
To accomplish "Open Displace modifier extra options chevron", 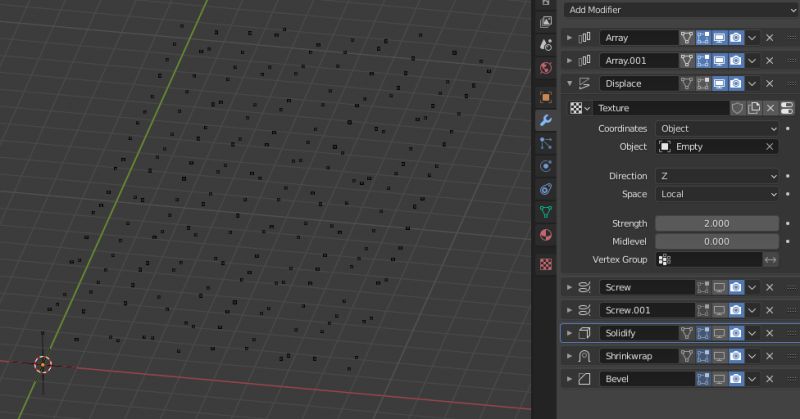I will point(752,84).
